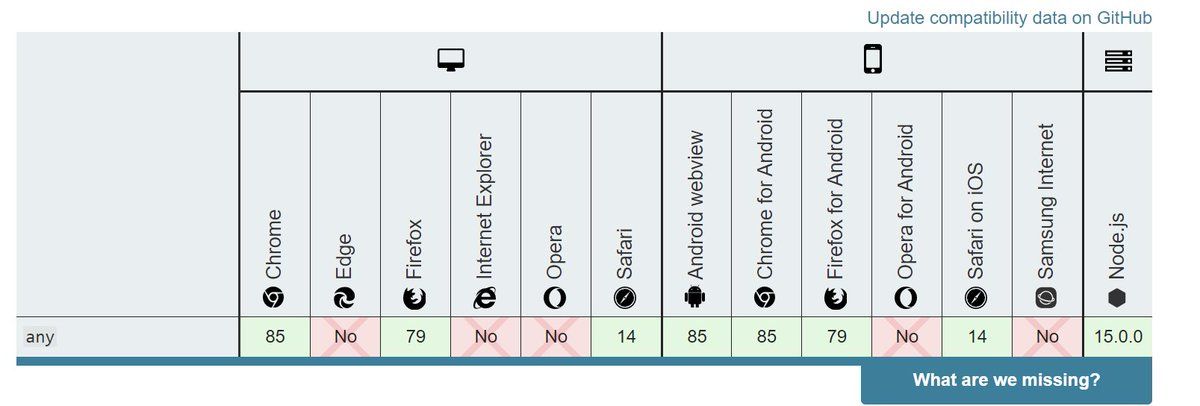Click the Internet Explorer icon
The height and width of the screenshot is (406, 1200).
point(485,297)
